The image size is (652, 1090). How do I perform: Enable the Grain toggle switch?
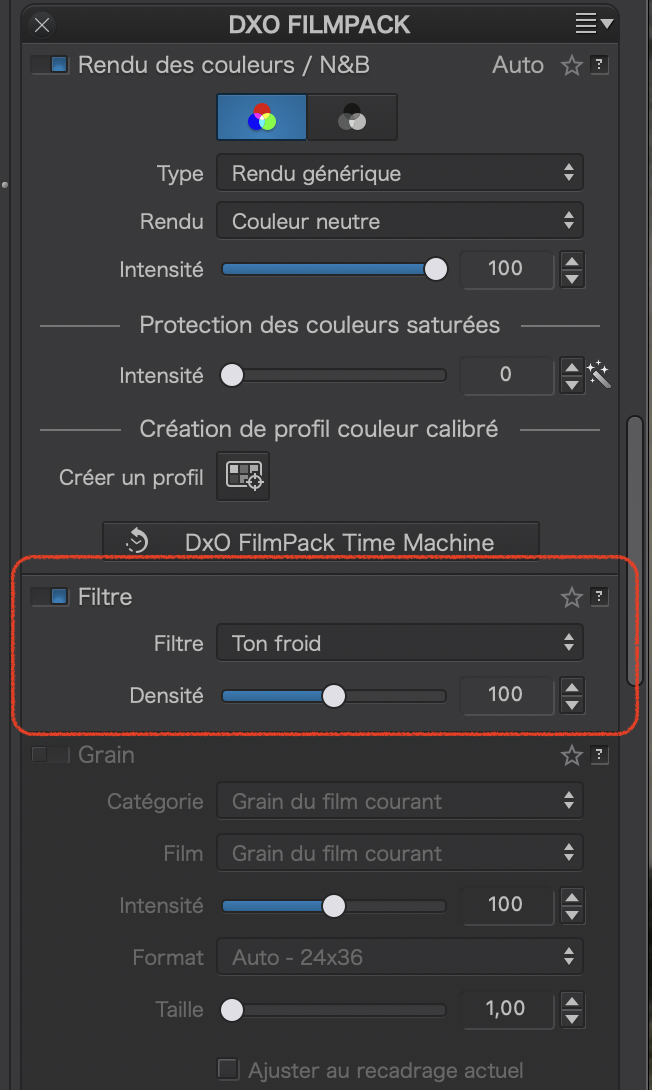pyautogui.click(x=50, y=754)
